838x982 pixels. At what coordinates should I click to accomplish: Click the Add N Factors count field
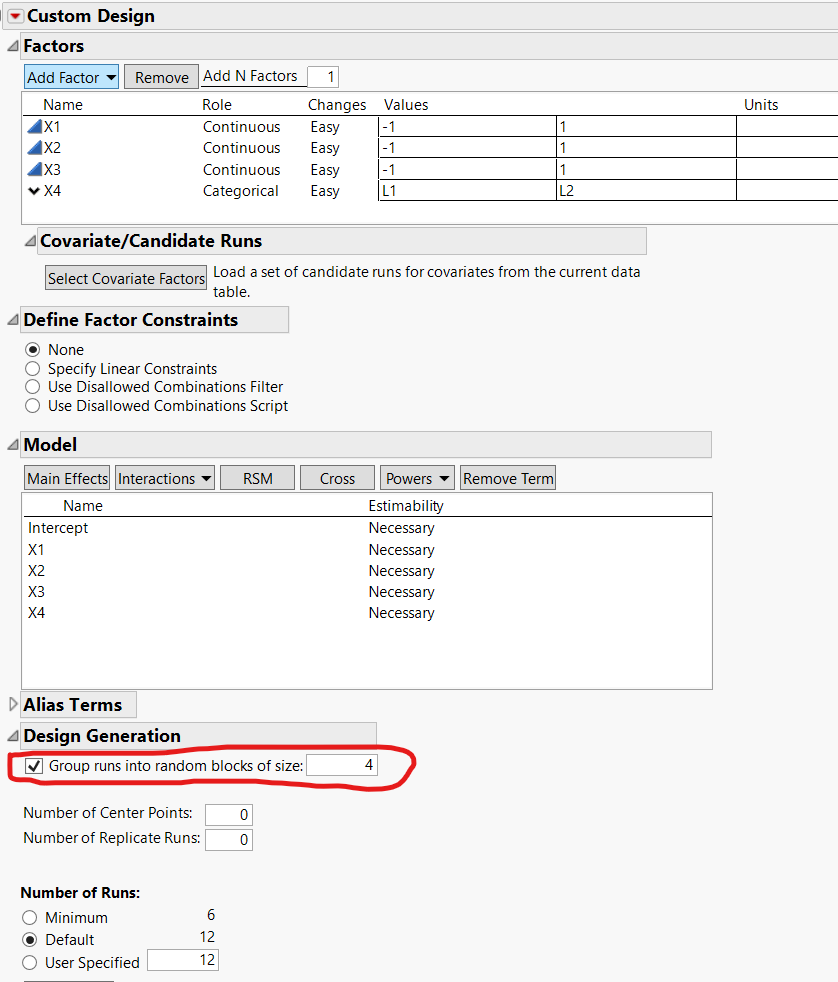[323, 77]
